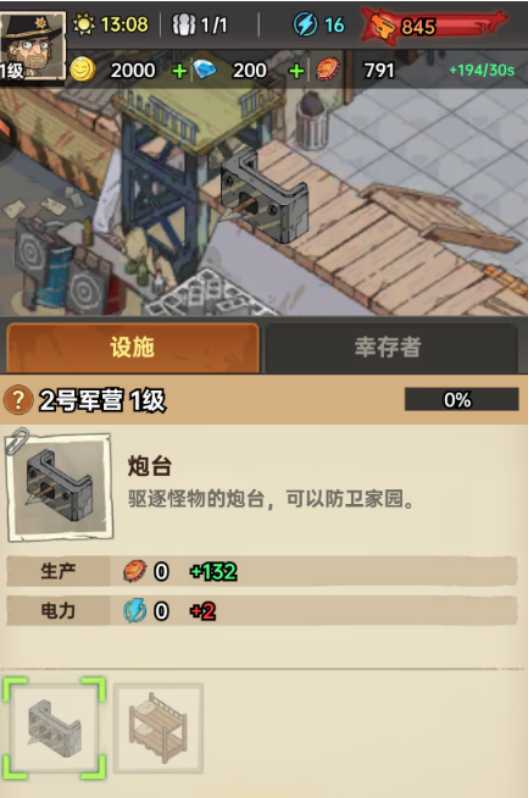The image size is (529, 798).
Task: Add diamonds with the plus beside 200
Action: pyautogui.click(x=296, y=71)
